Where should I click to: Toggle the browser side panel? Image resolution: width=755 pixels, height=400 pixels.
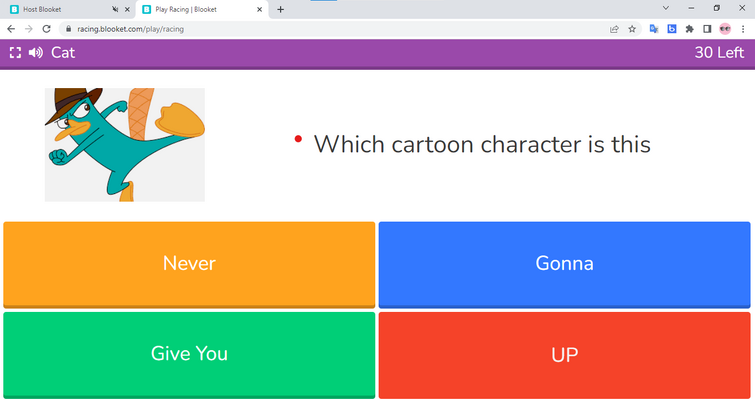point(707,29)
